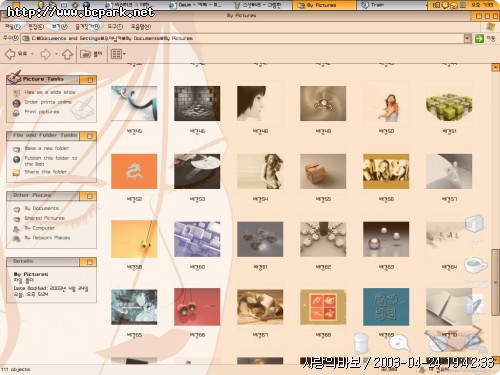Click the system tray clock
The width and height of the screenshot is (500, 375).
482,5
